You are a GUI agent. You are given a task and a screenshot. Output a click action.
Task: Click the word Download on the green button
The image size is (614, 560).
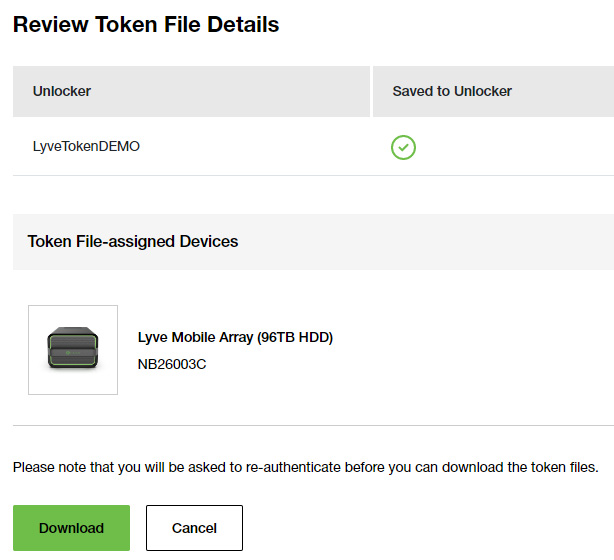[71, 528]
